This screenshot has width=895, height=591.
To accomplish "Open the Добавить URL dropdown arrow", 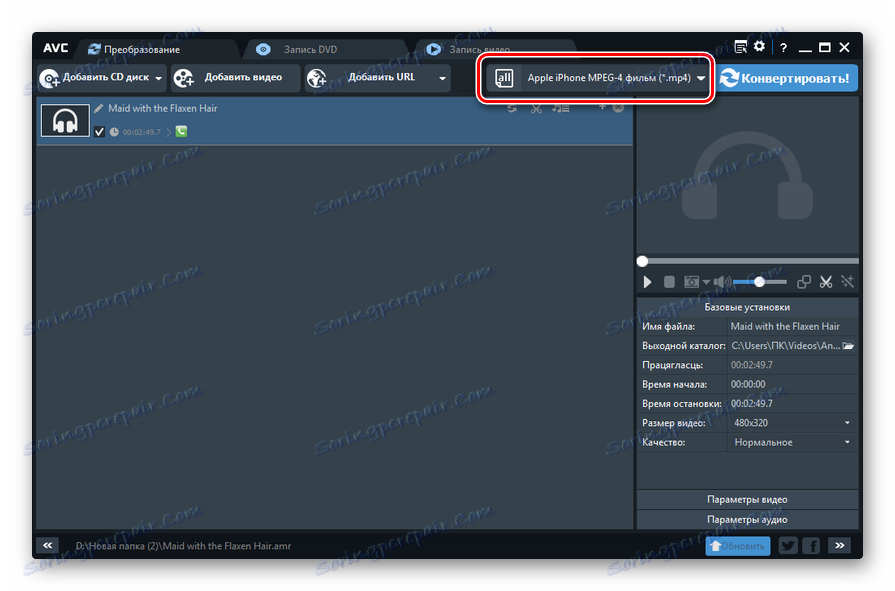I will (x=442, y=78).
